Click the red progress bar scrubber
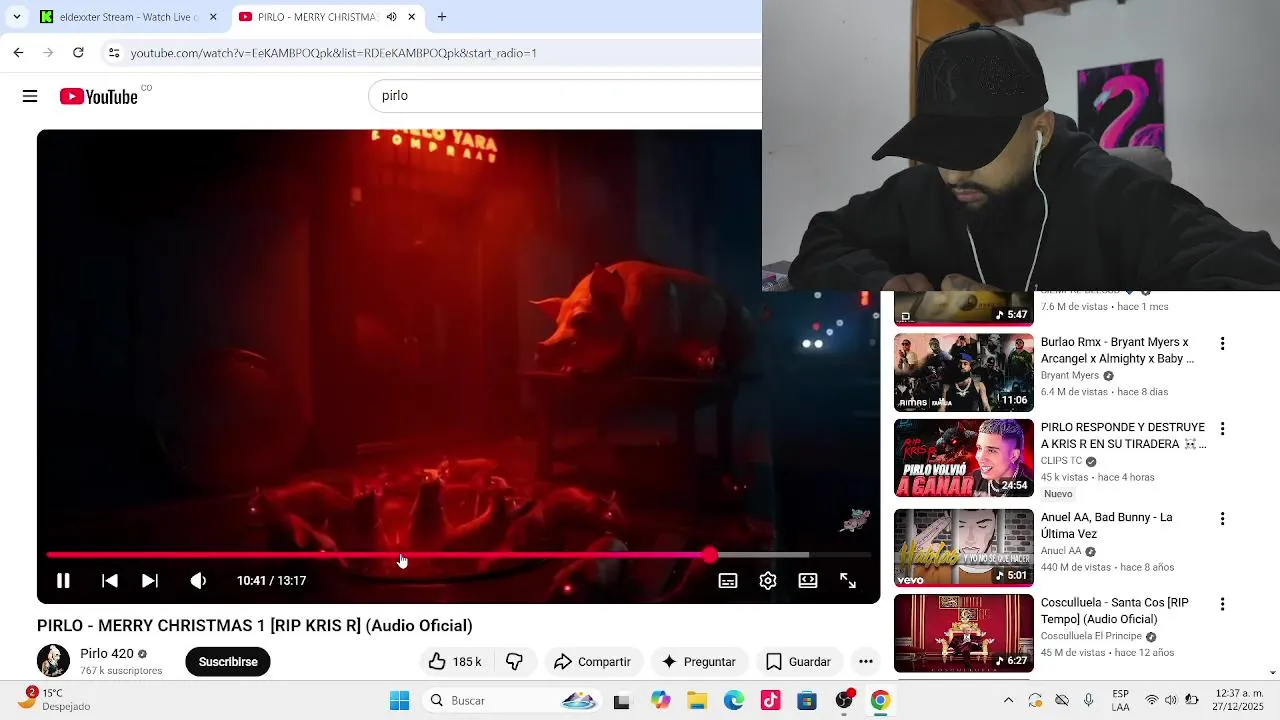Screen dimensions: 1280x720 tap(710, 554)
